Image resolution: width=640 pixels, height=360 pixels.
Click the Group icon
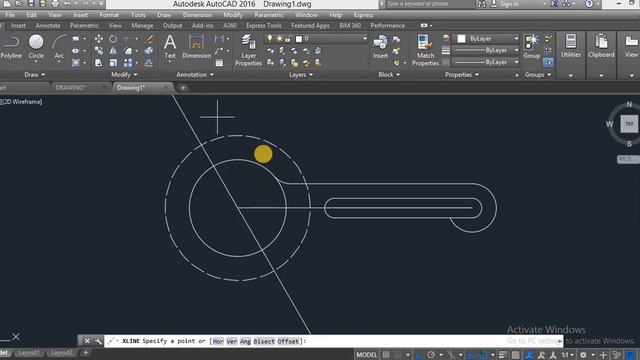click(531, 47)
